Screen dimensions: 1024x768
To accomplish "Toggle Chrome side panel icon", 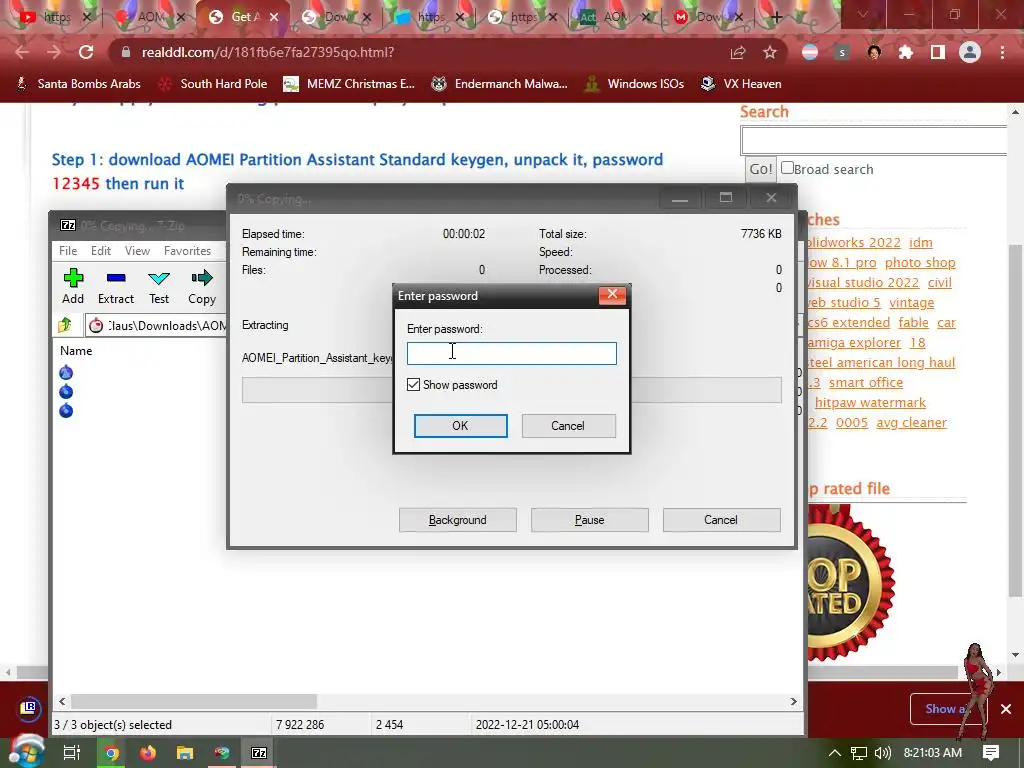I will tap(938, 52).
